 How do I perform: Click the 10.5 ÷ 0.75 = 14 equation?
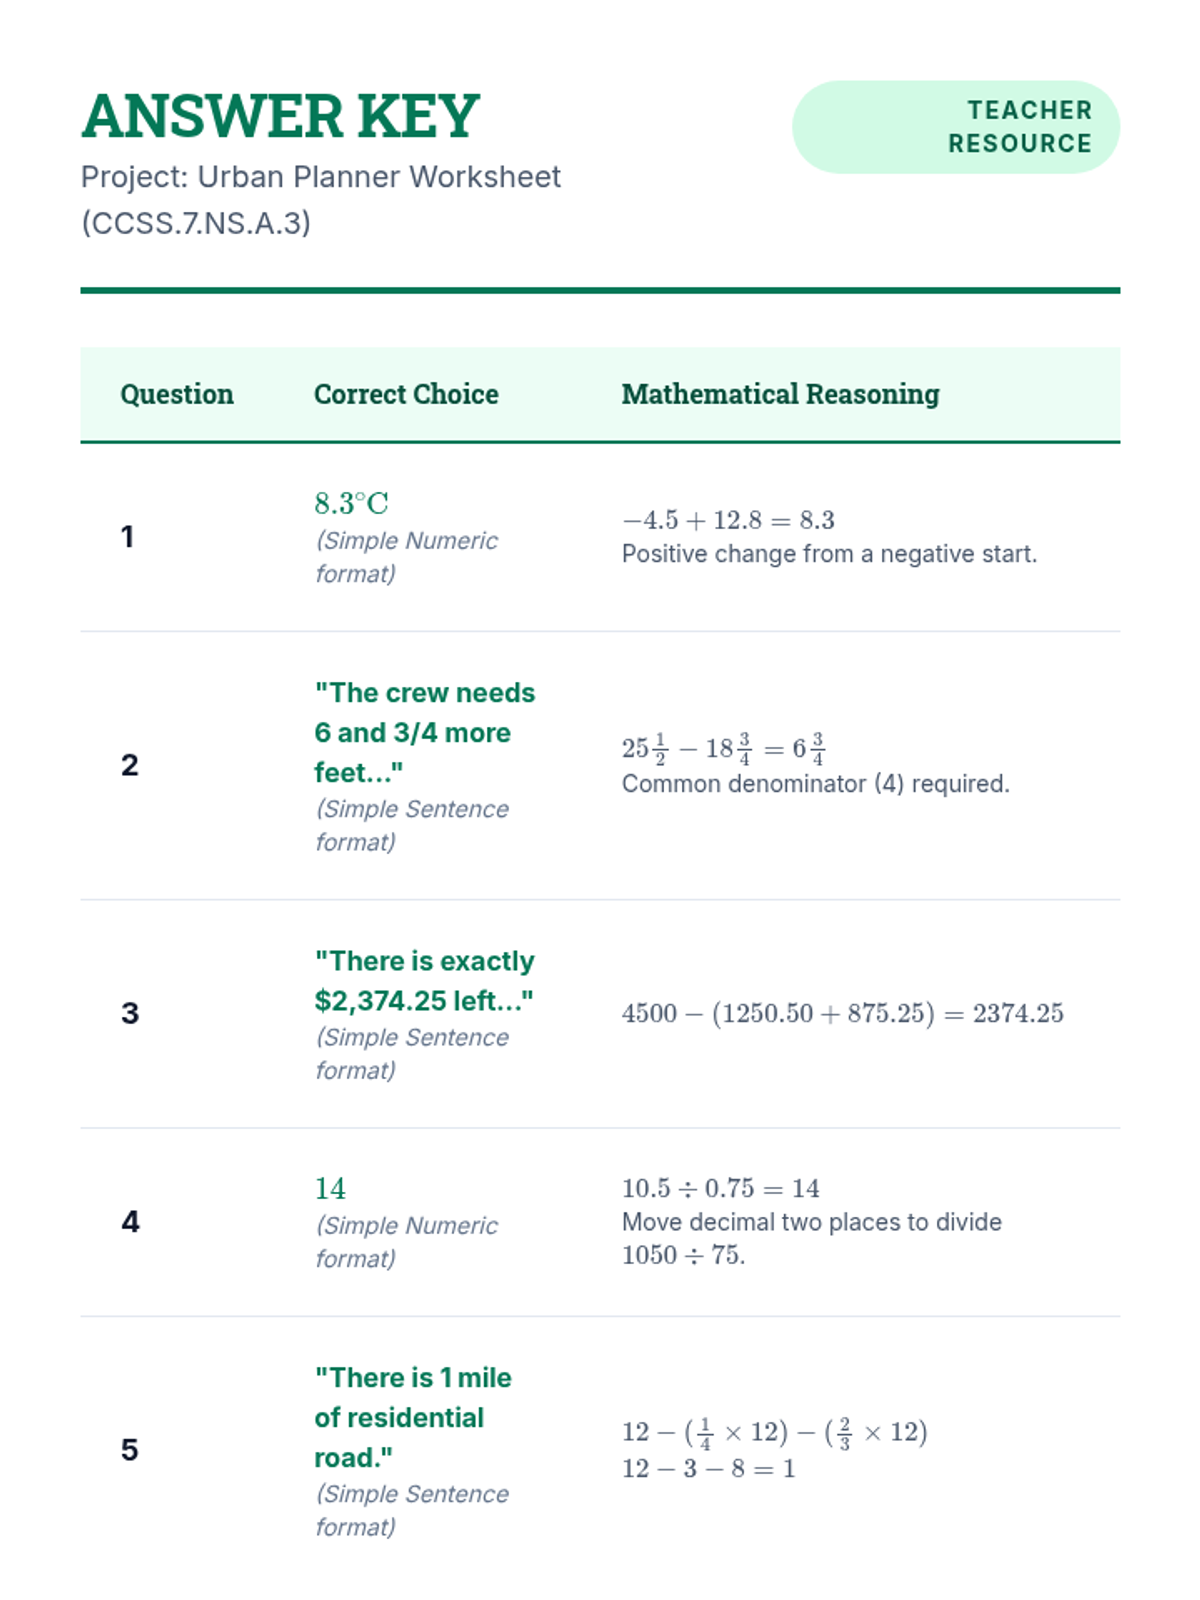pyautogui.click(x=720, y=1188)
